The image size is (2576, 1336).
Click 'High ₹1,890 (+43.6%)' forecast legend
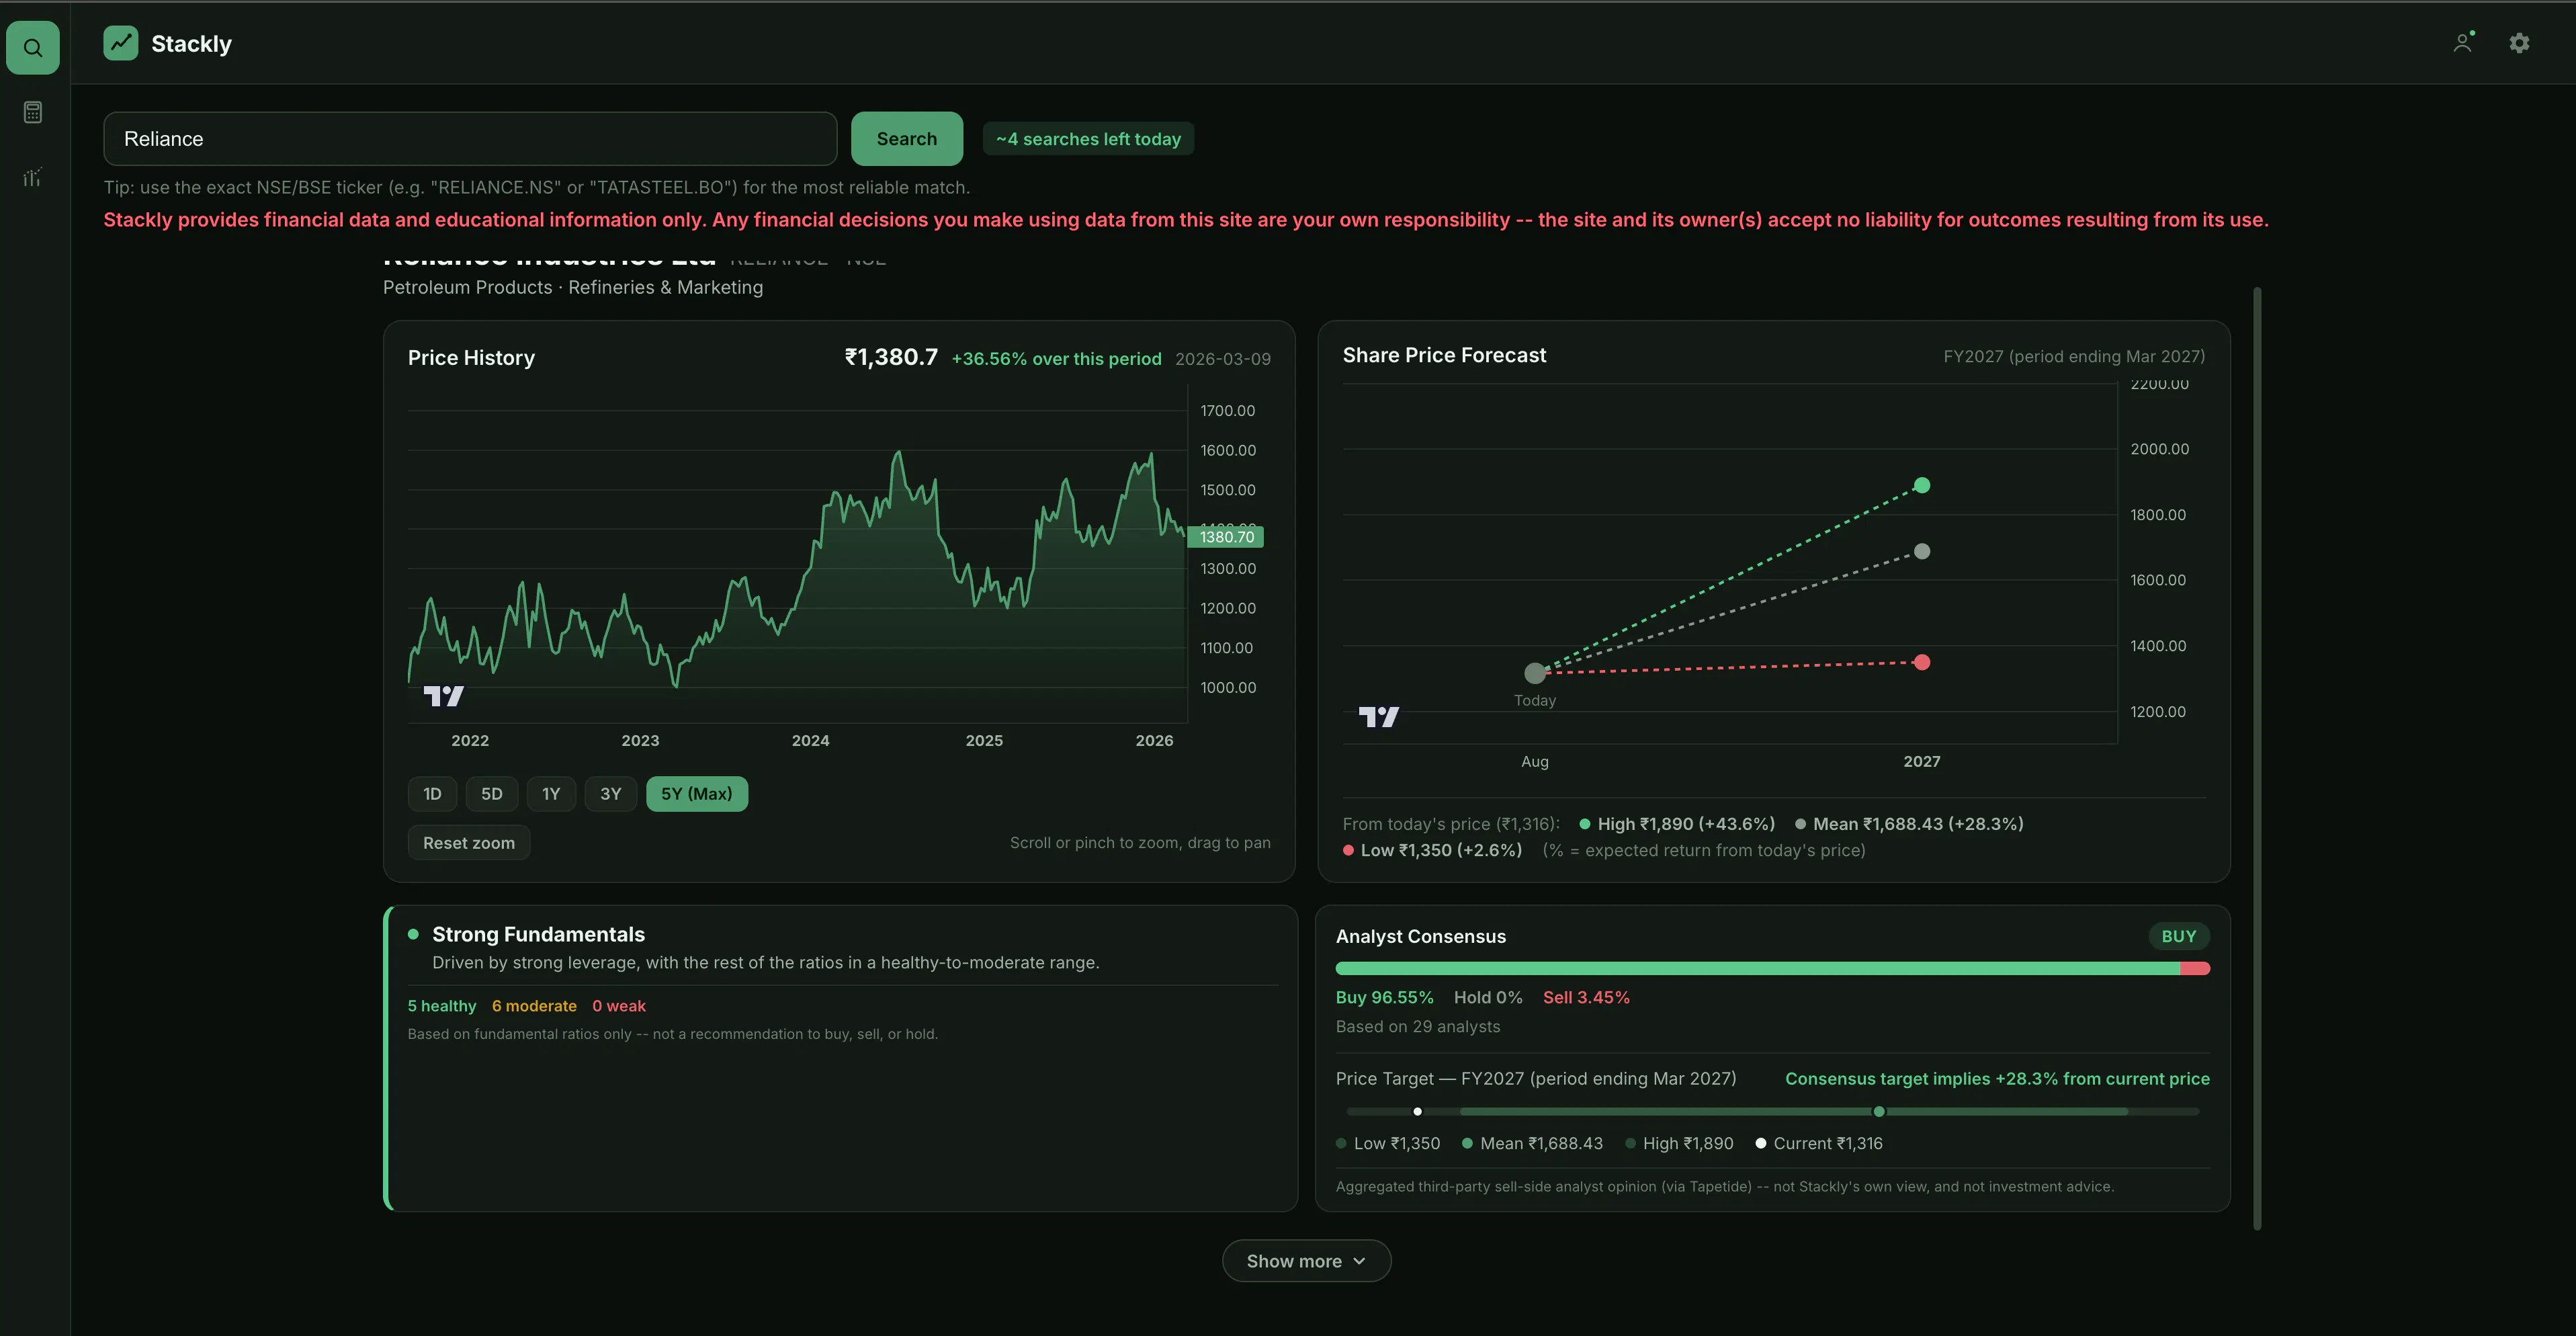pos(1677,824)
